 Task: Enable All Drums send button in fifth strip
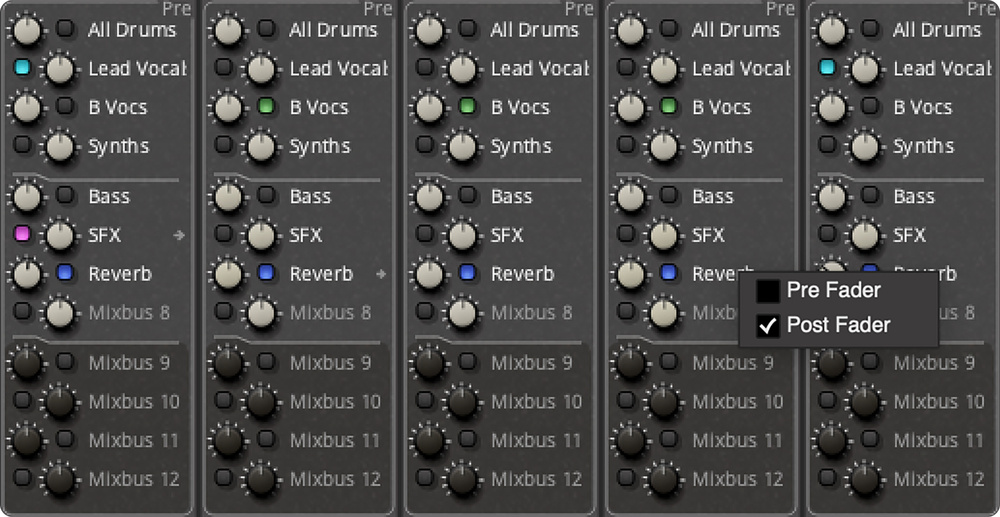(x=870, y=30)
